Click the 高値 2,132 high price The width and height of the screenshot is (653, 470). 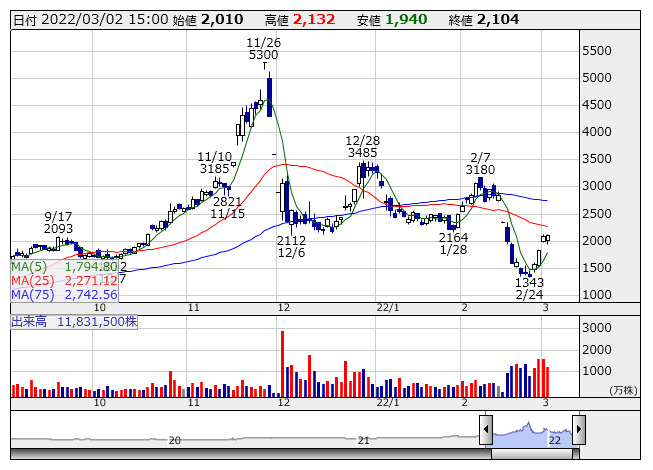(x=300, y=20)
